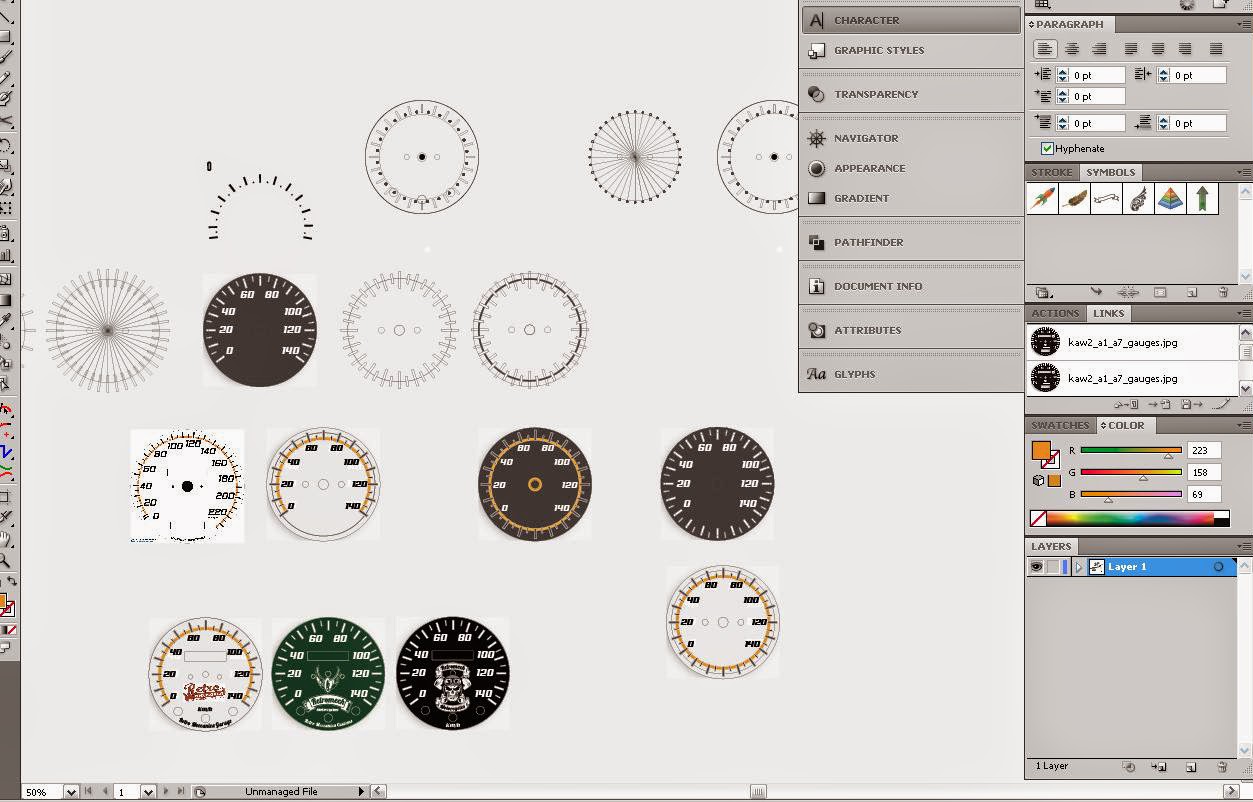Set paragraph to justify all lines
The height and width of the screenshot is (802, 1253).
tap(1216, 48)
